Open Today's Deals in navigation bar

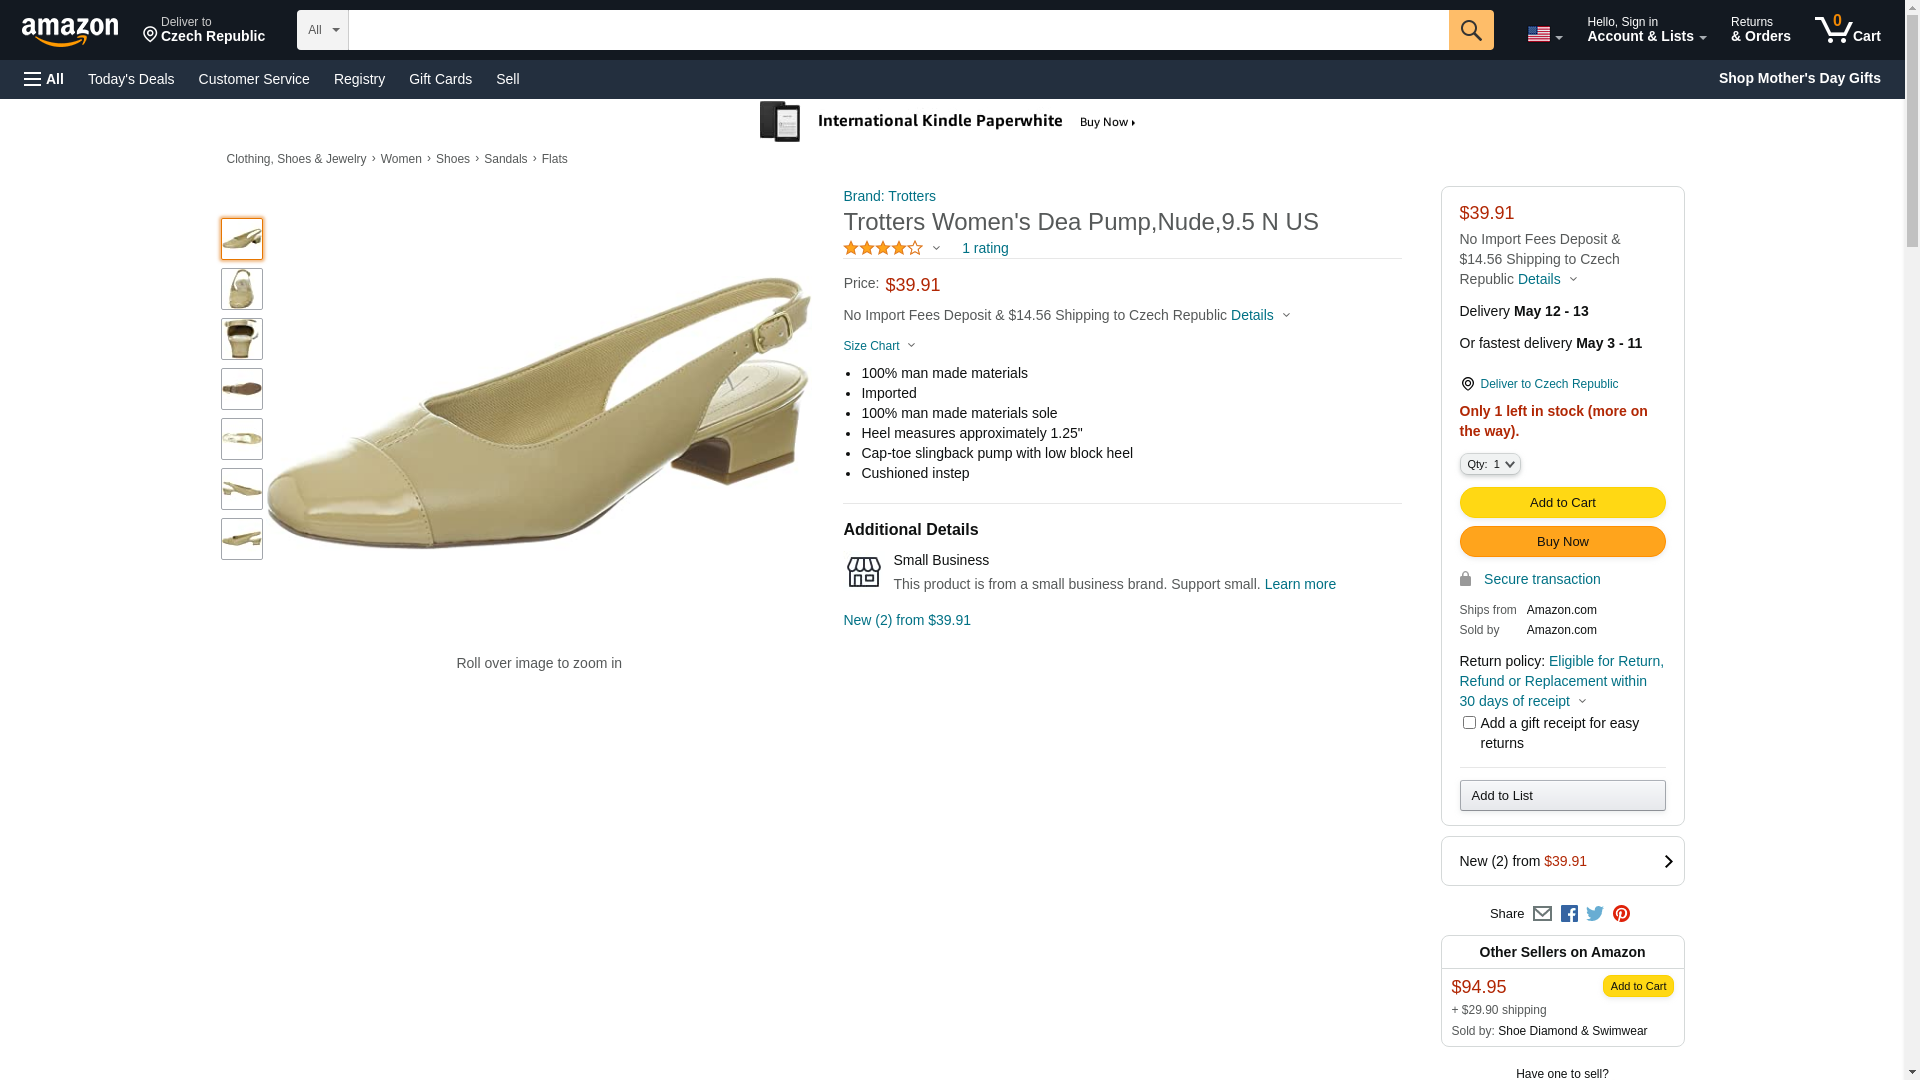click(131, 79)
